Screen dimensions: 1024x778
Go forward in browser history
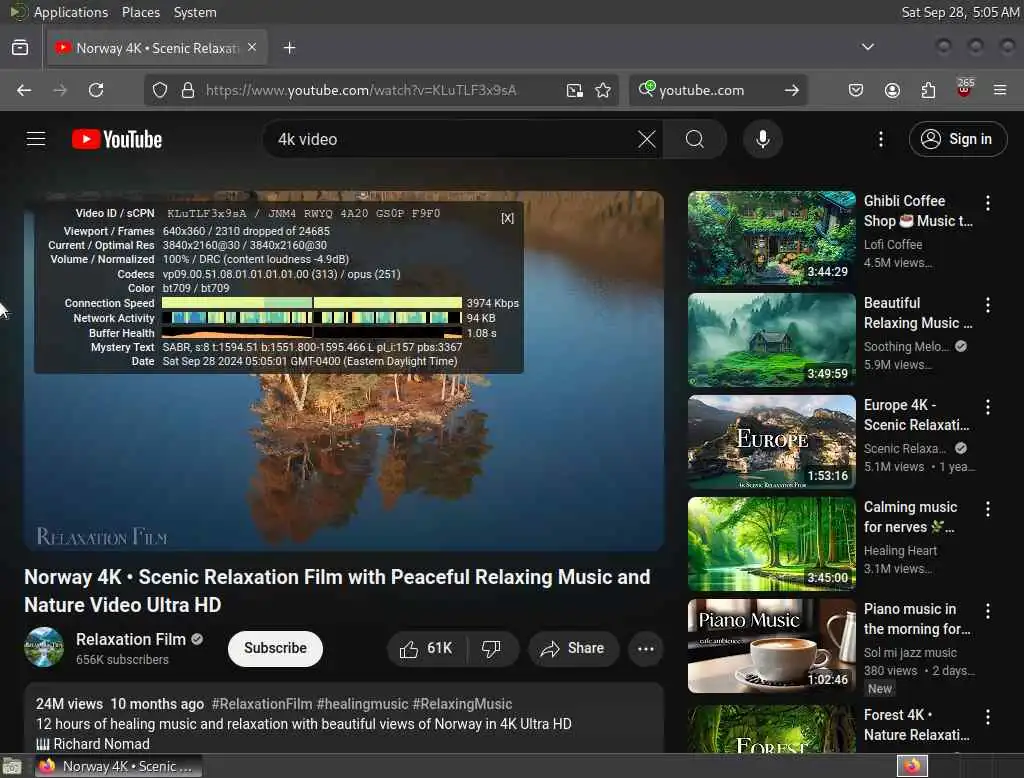click(x=60, y=90)
